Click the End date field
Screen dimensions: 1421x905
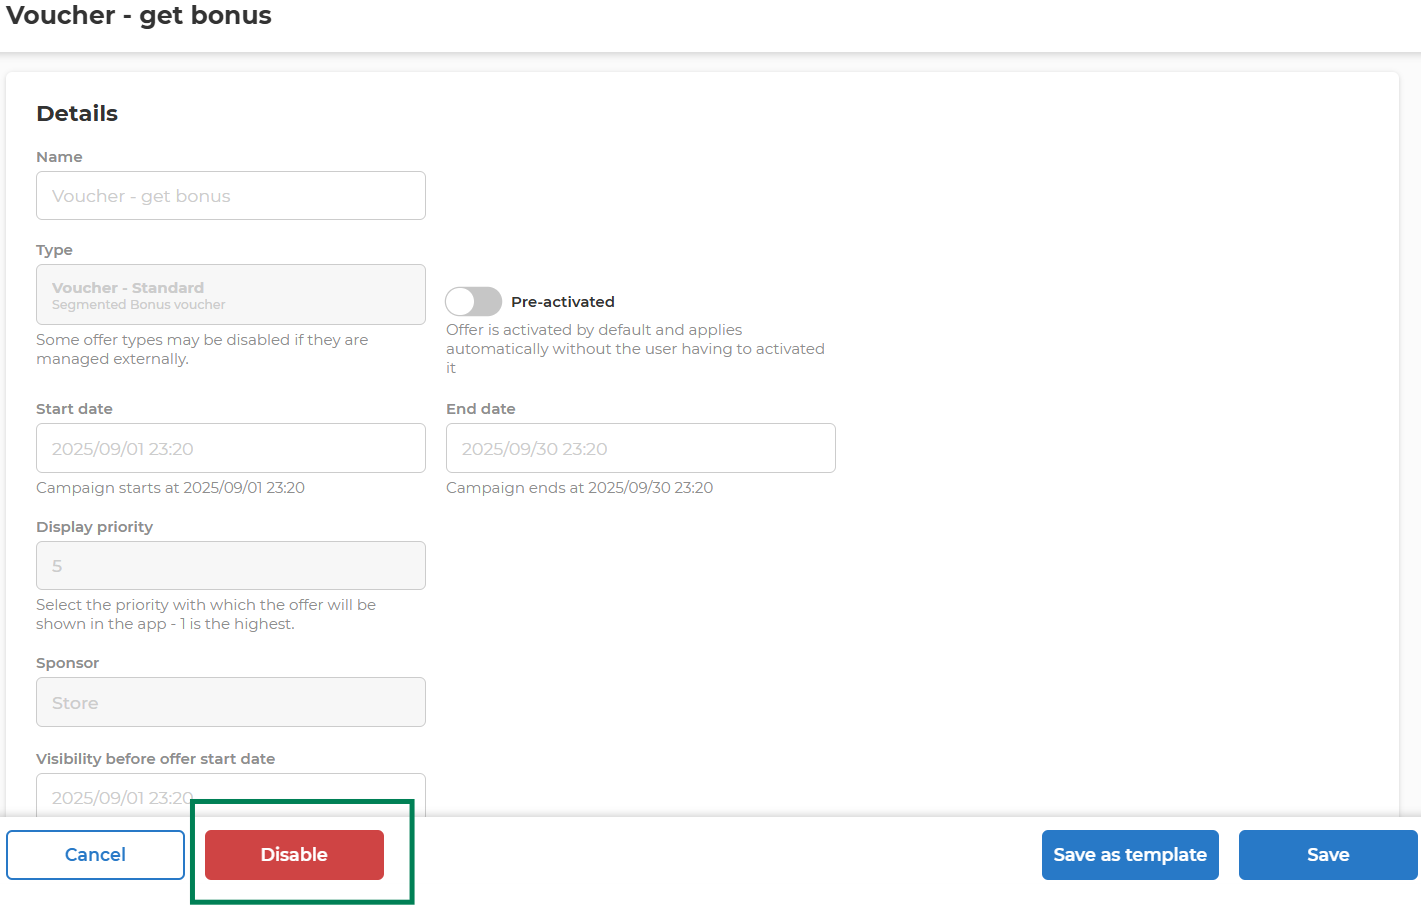[641, 448]
